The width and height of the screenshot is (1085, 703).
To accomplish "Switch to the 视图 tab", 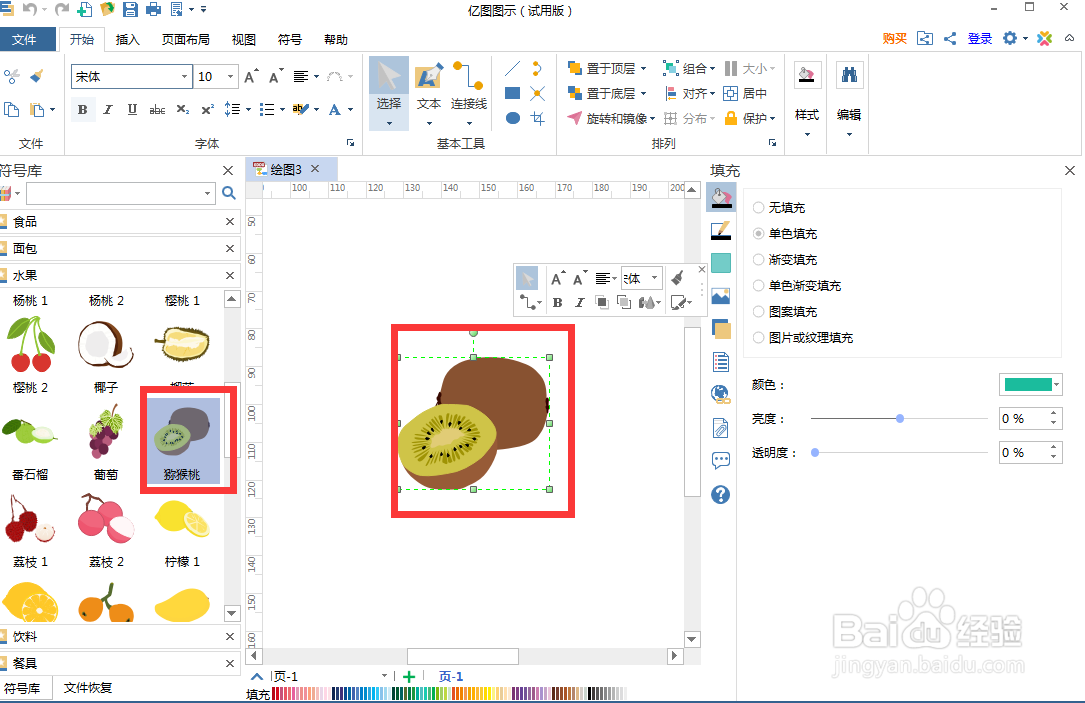I will 244,39.
